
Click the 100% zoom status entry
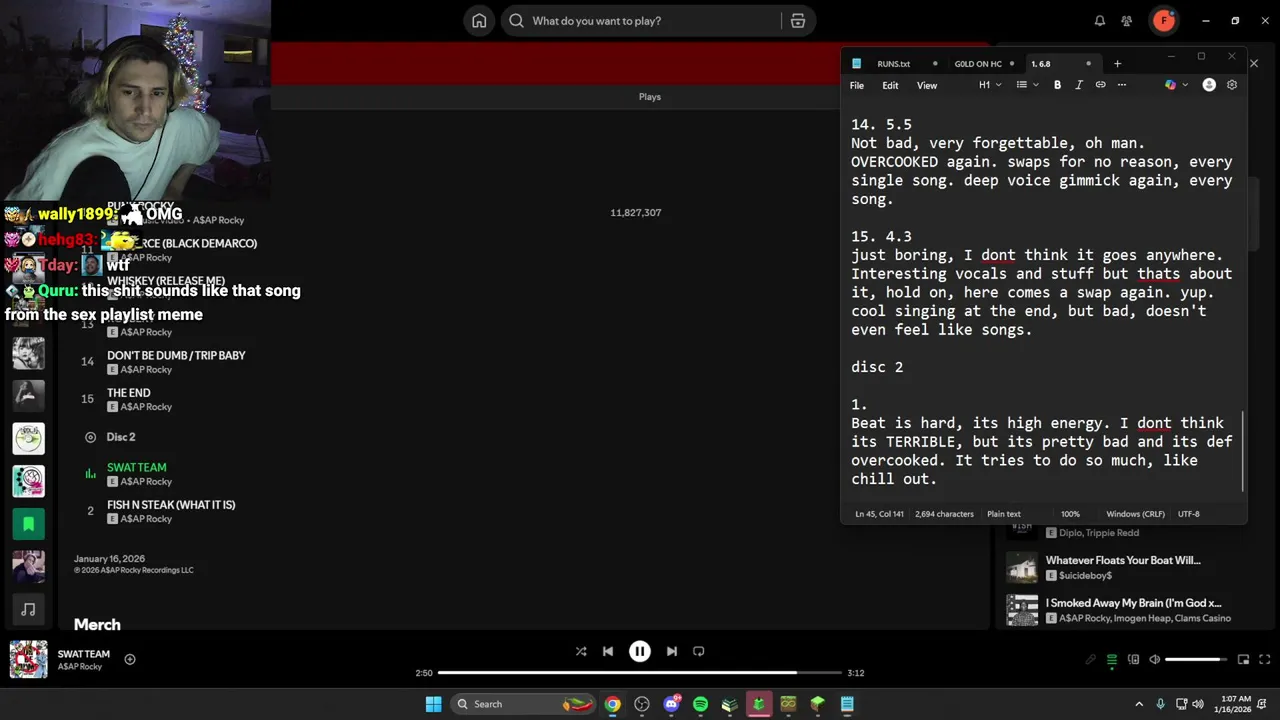click(x=1070, y=514)
